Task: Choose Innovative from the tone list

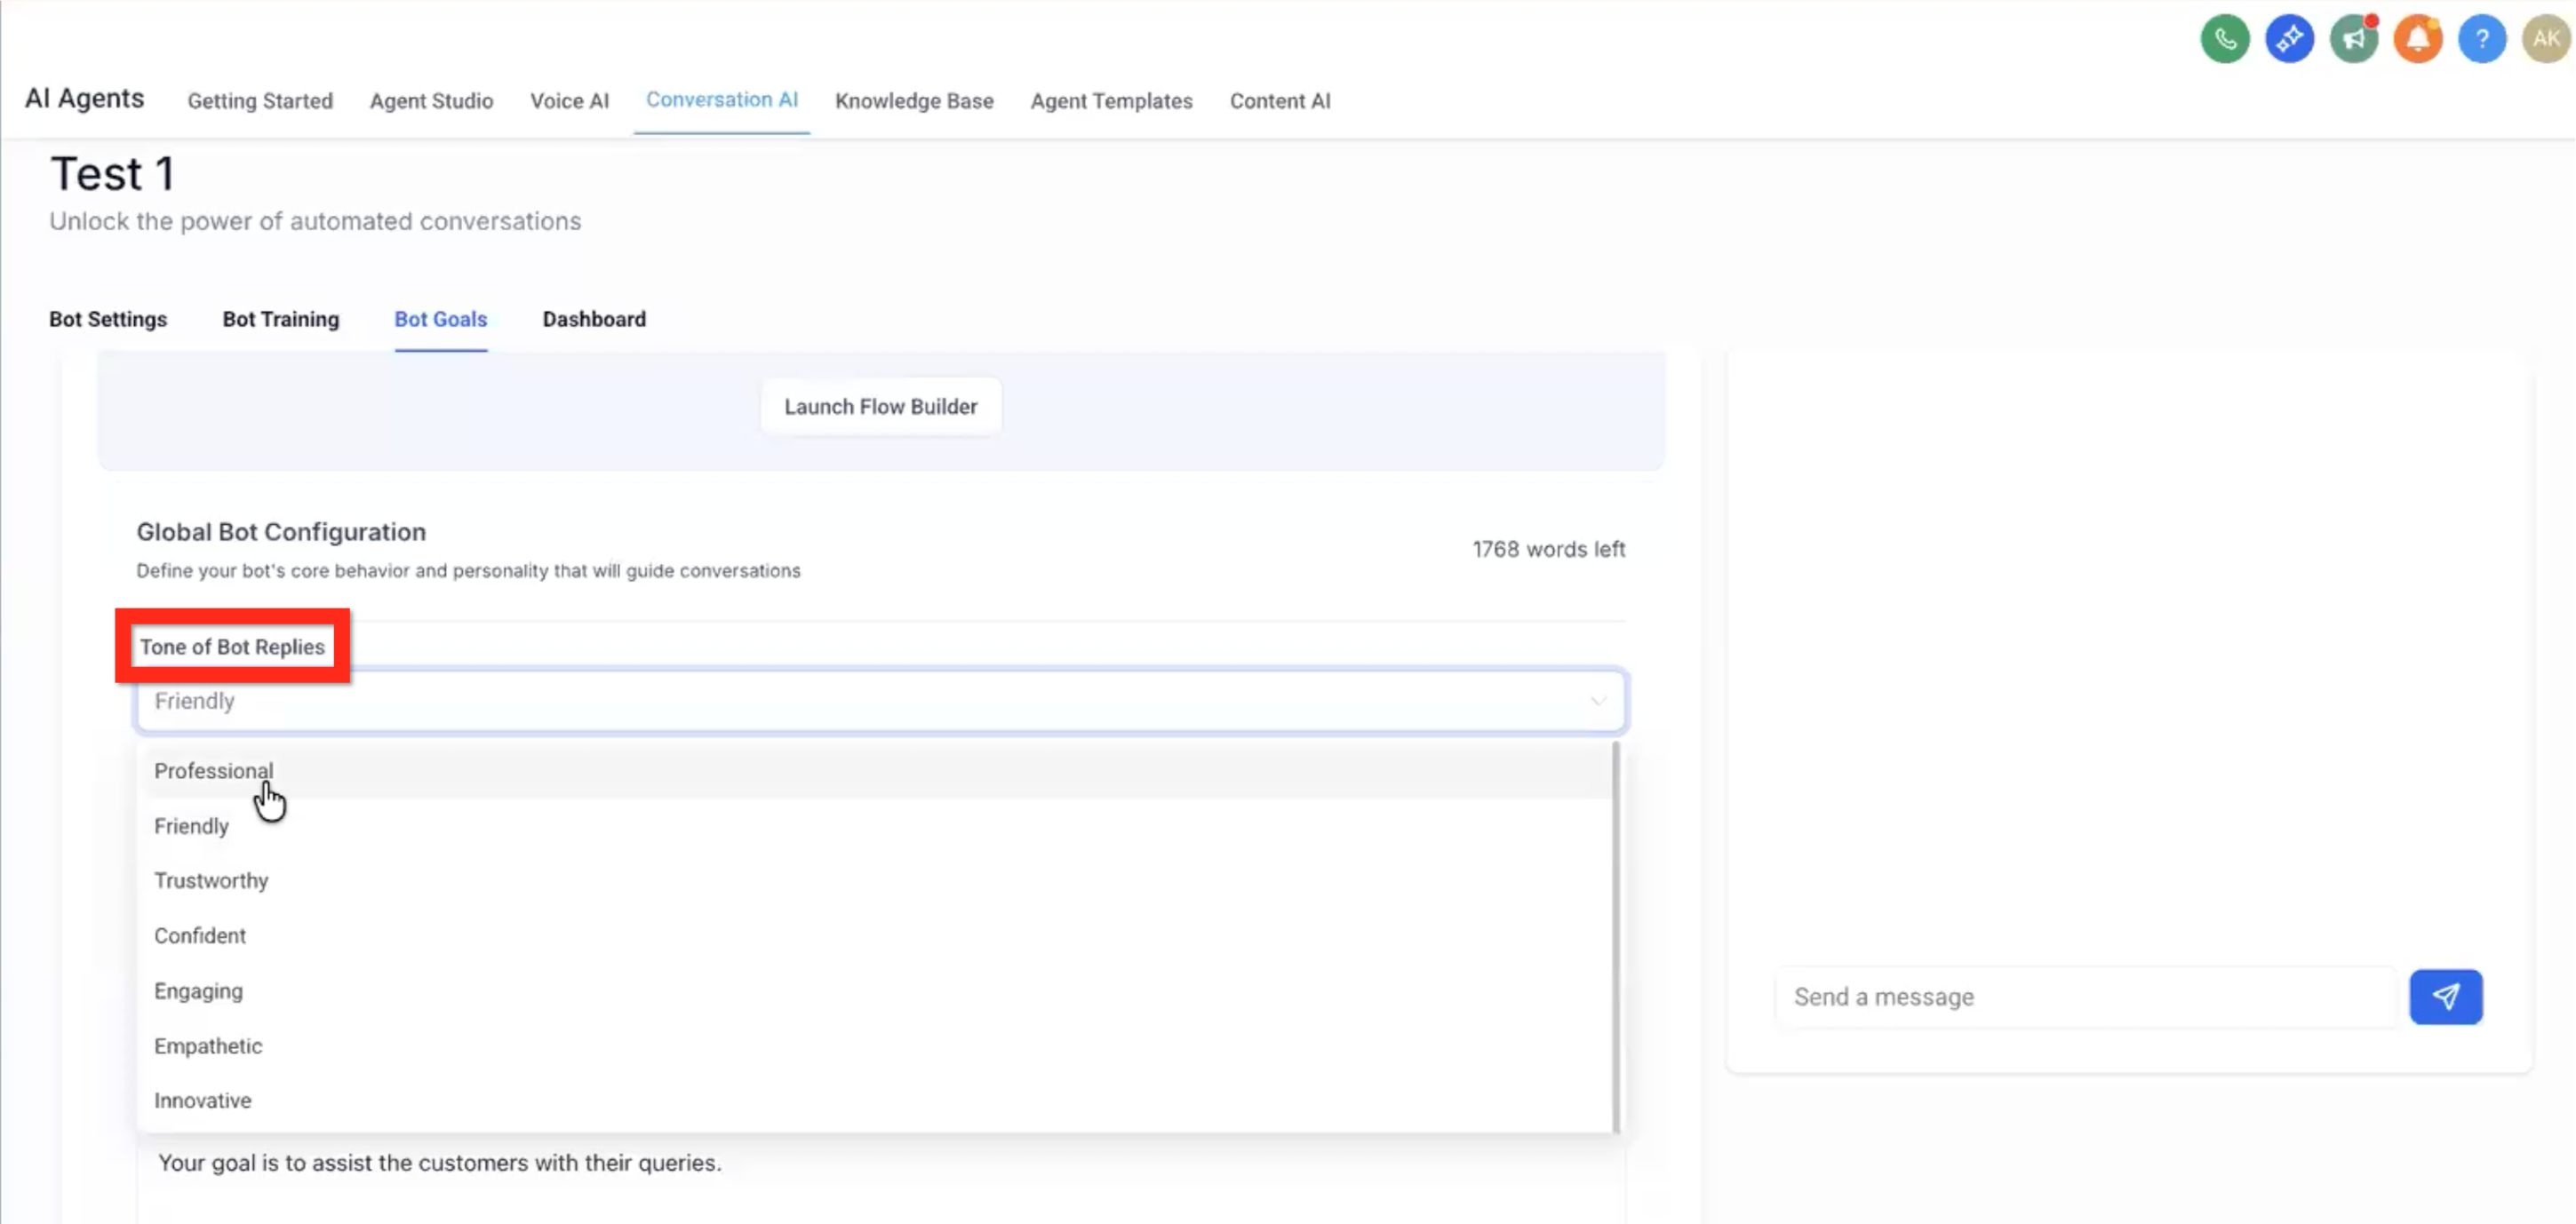Action: point(876,1100)
